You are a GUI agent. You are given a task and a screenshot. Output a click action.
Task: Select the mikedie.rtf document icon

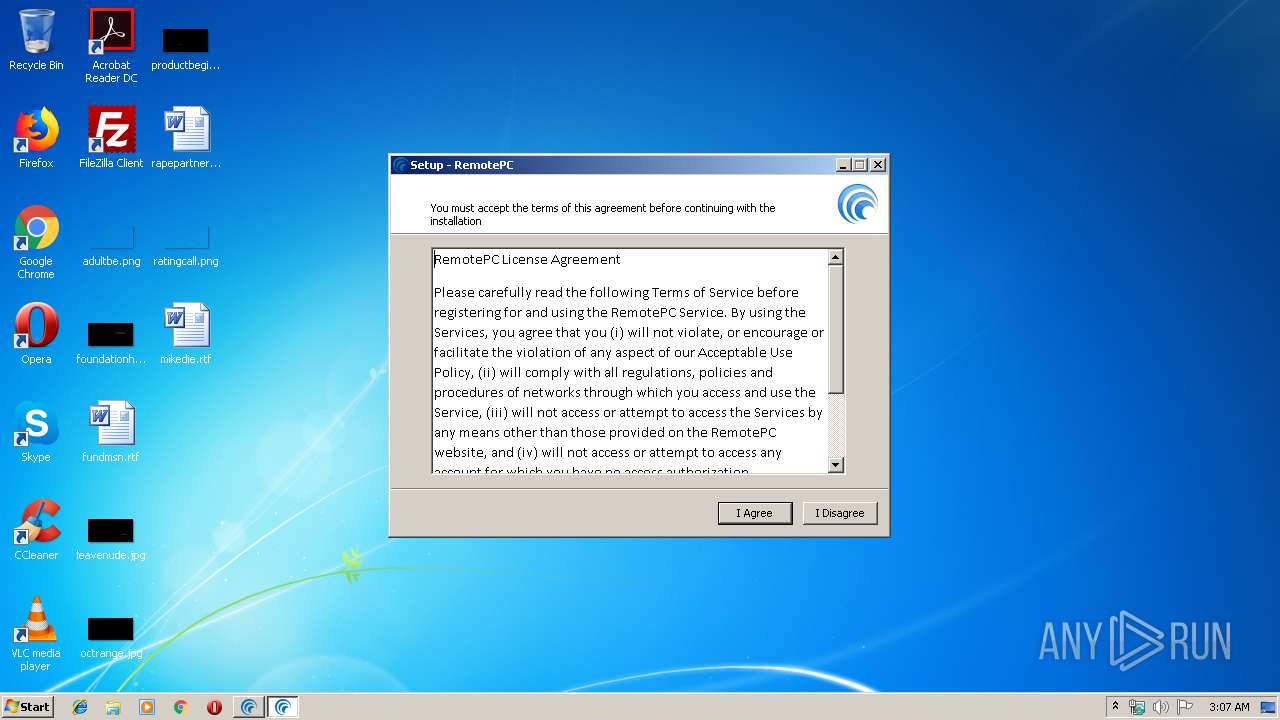(186, 334)
